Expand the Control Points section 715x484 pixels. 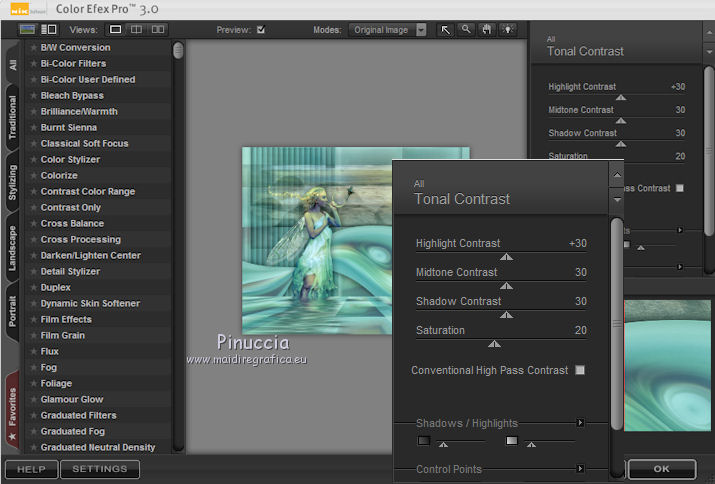click(x=580, y=469)
